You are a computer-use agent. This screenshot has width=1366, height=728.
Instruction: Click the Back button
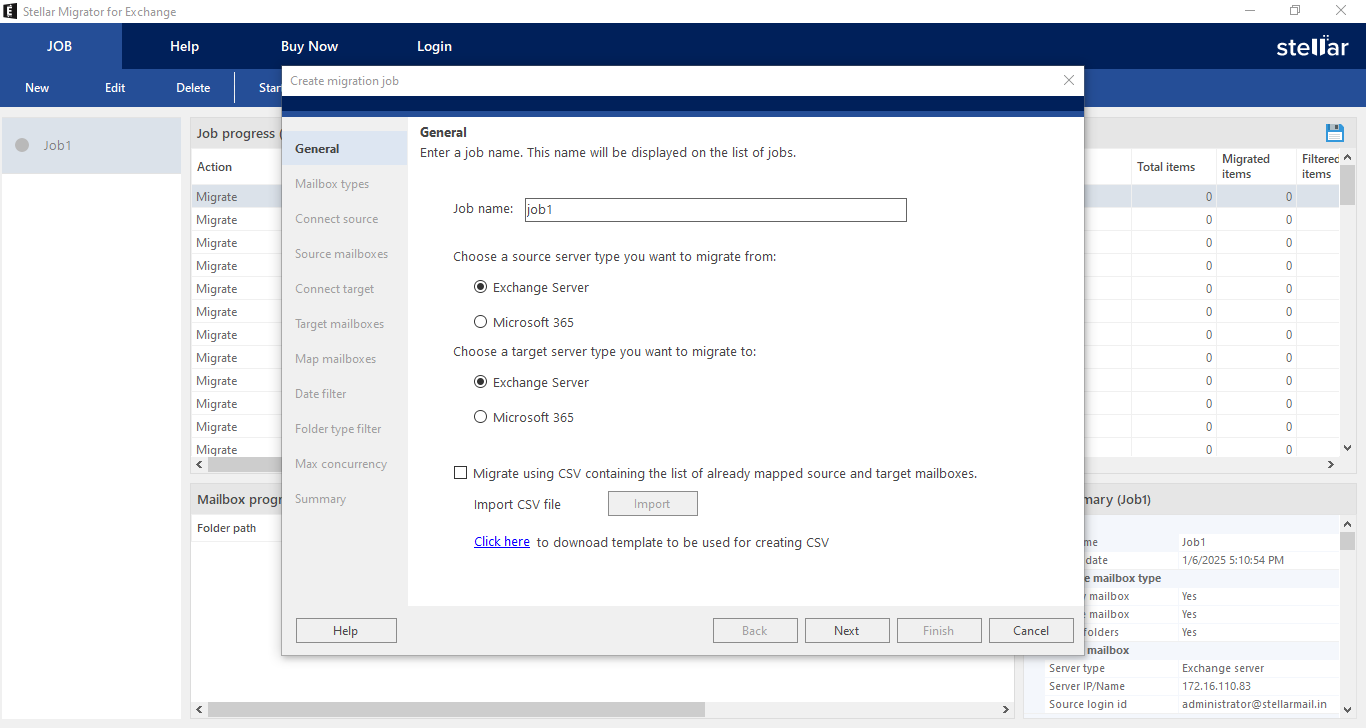755,630
